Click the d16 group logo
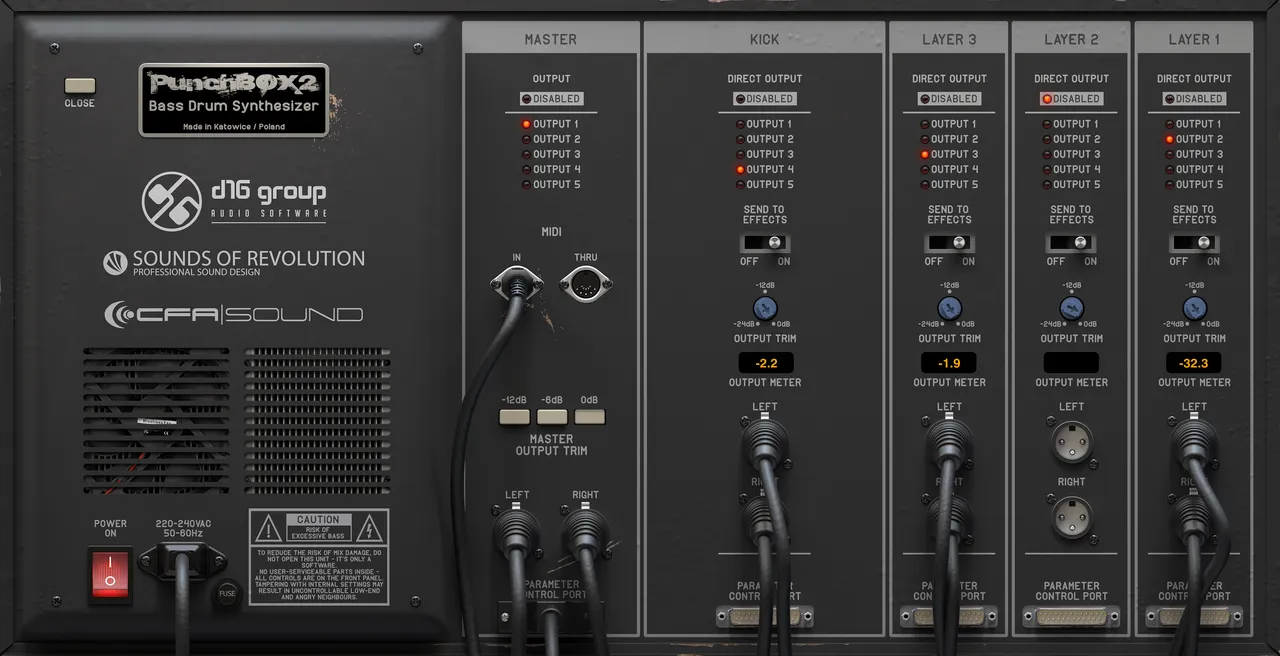Viewport: 1280px width, 656px height. tap(234, 200)
